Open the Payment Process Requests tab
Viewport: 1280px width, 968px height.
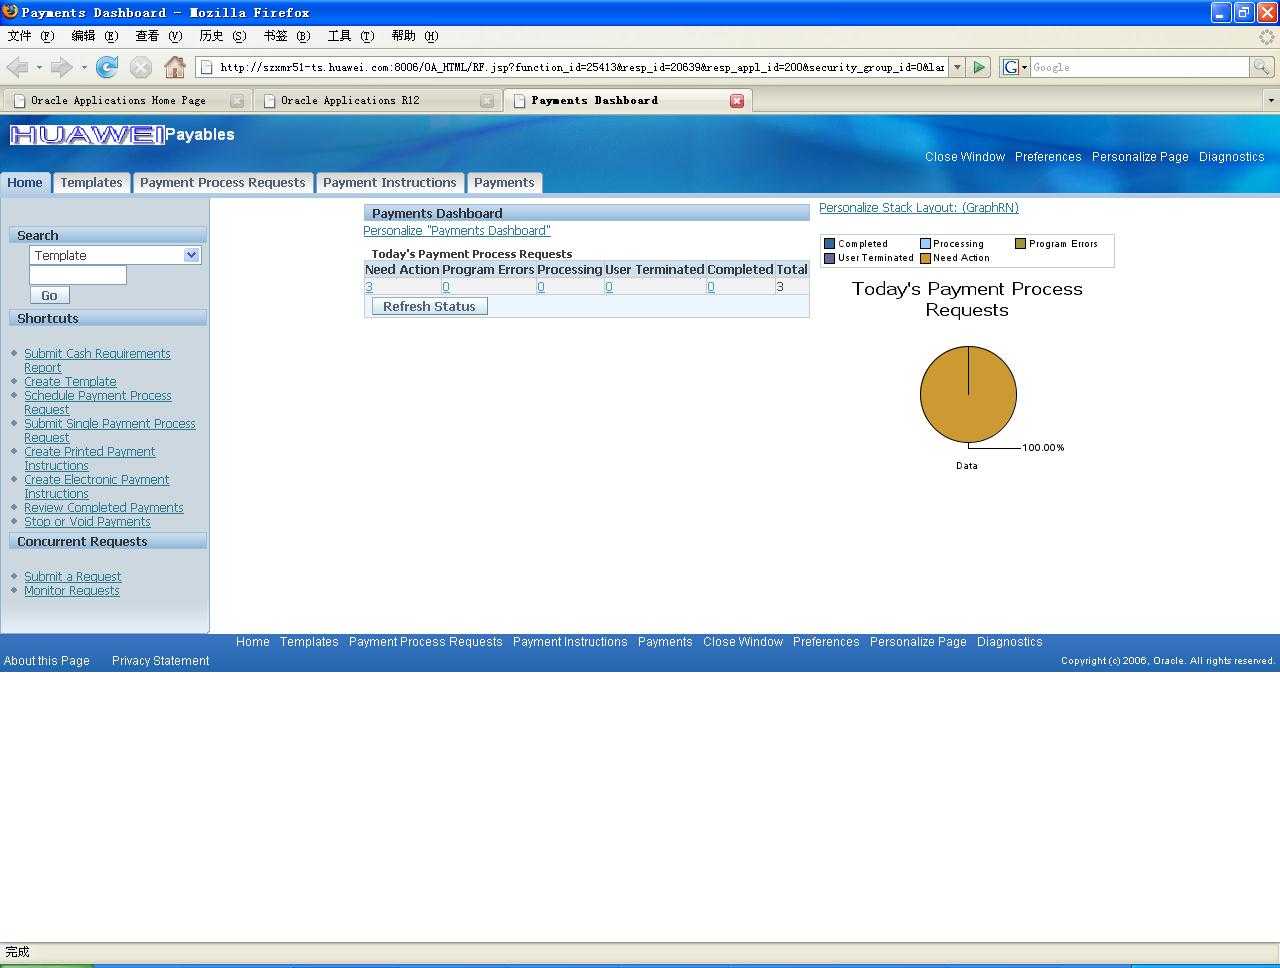point(222,182)
